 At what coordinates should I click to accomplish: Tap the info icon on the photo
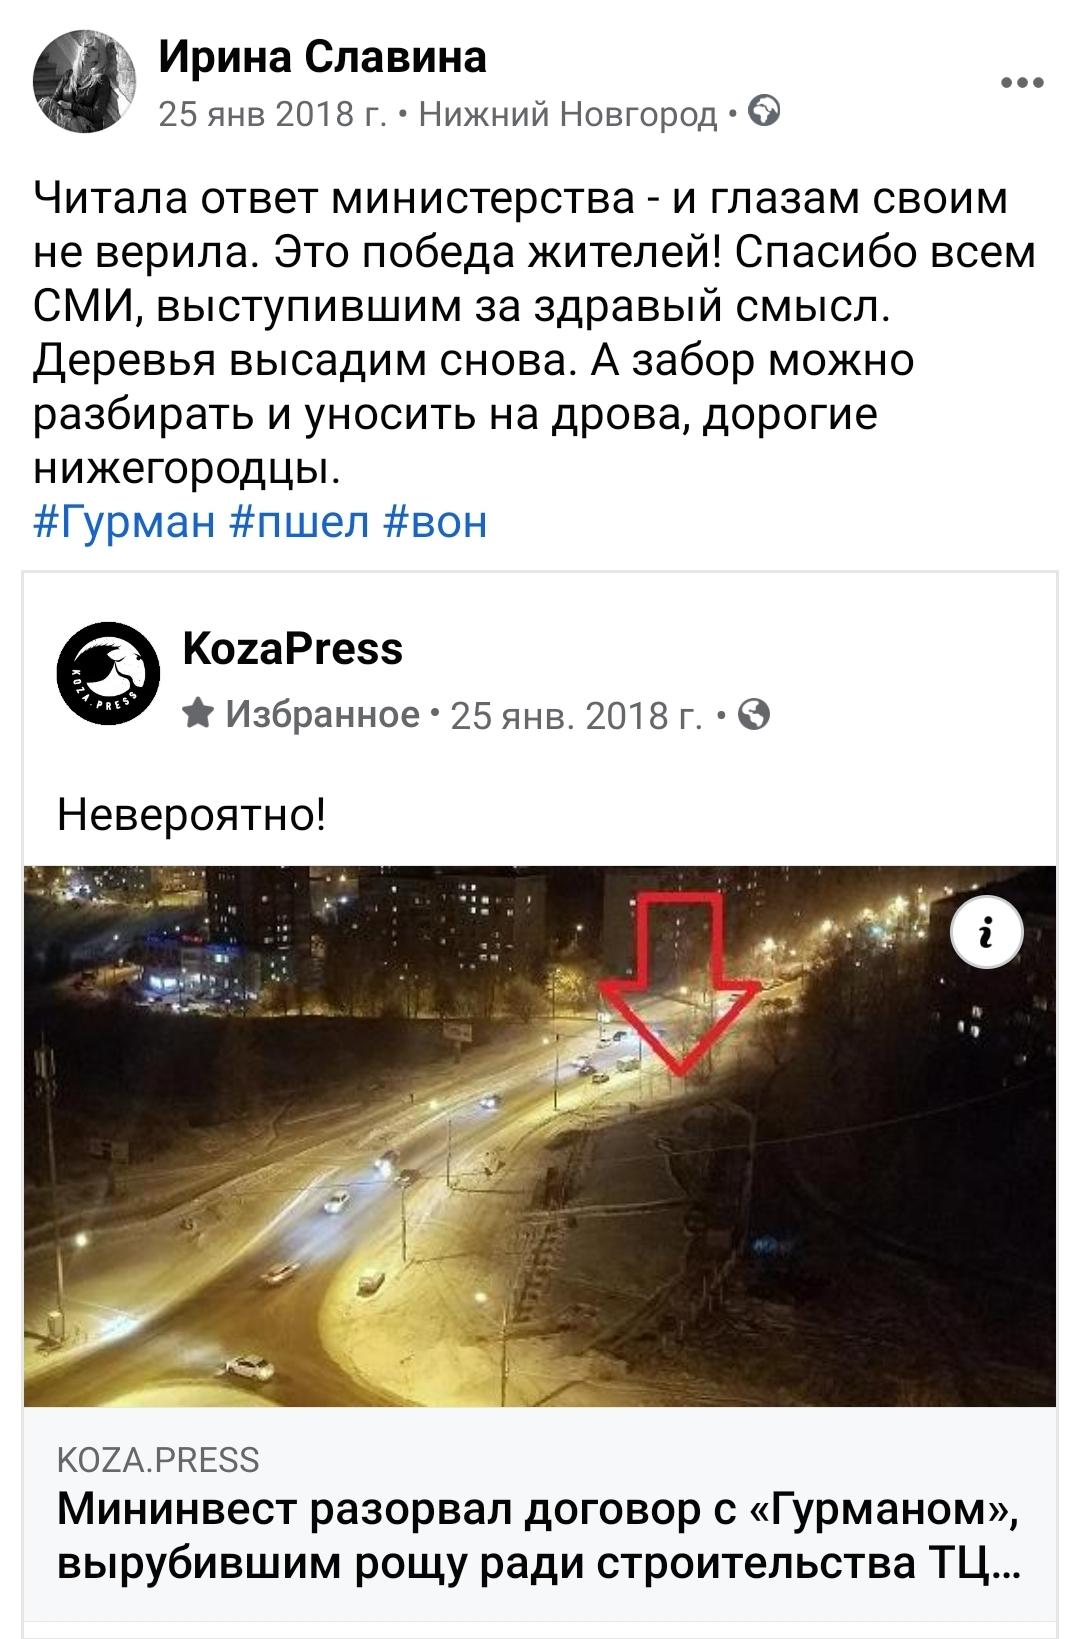987,934
